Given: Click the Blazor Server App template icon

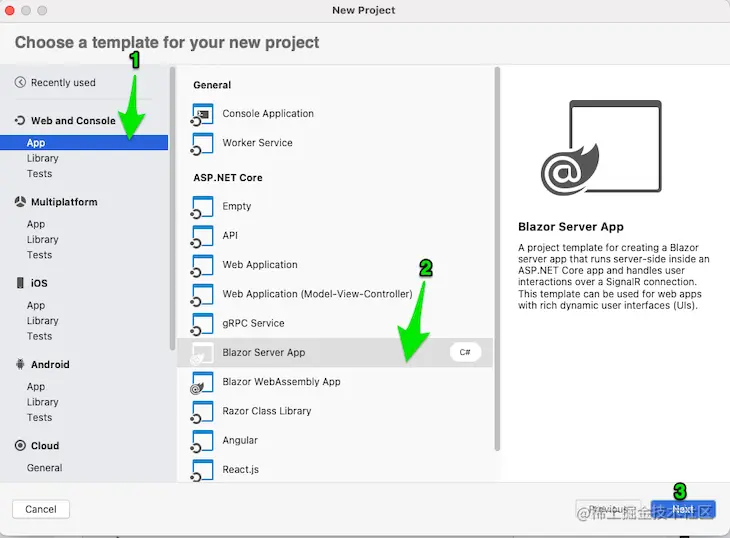Looking at the screenshot, I should 203,354.
